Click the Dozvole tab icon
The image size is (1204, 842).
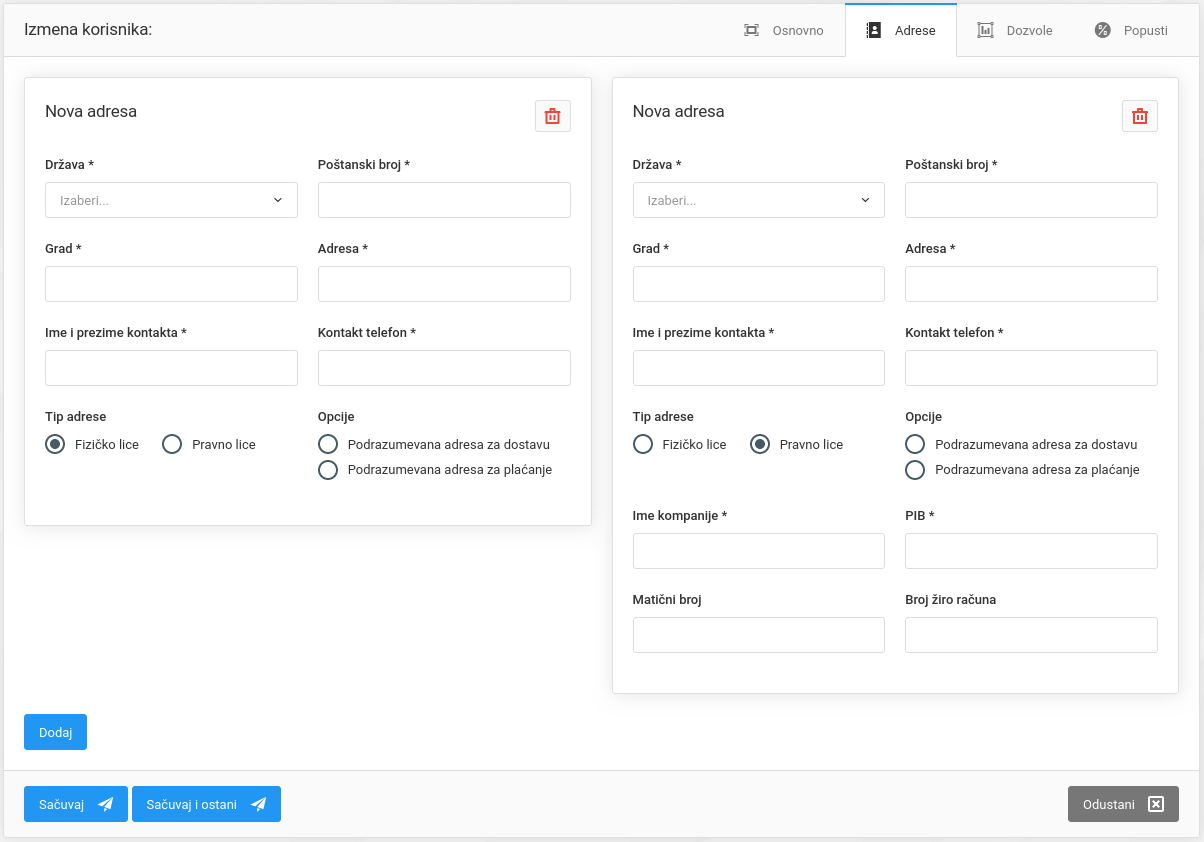985,30
